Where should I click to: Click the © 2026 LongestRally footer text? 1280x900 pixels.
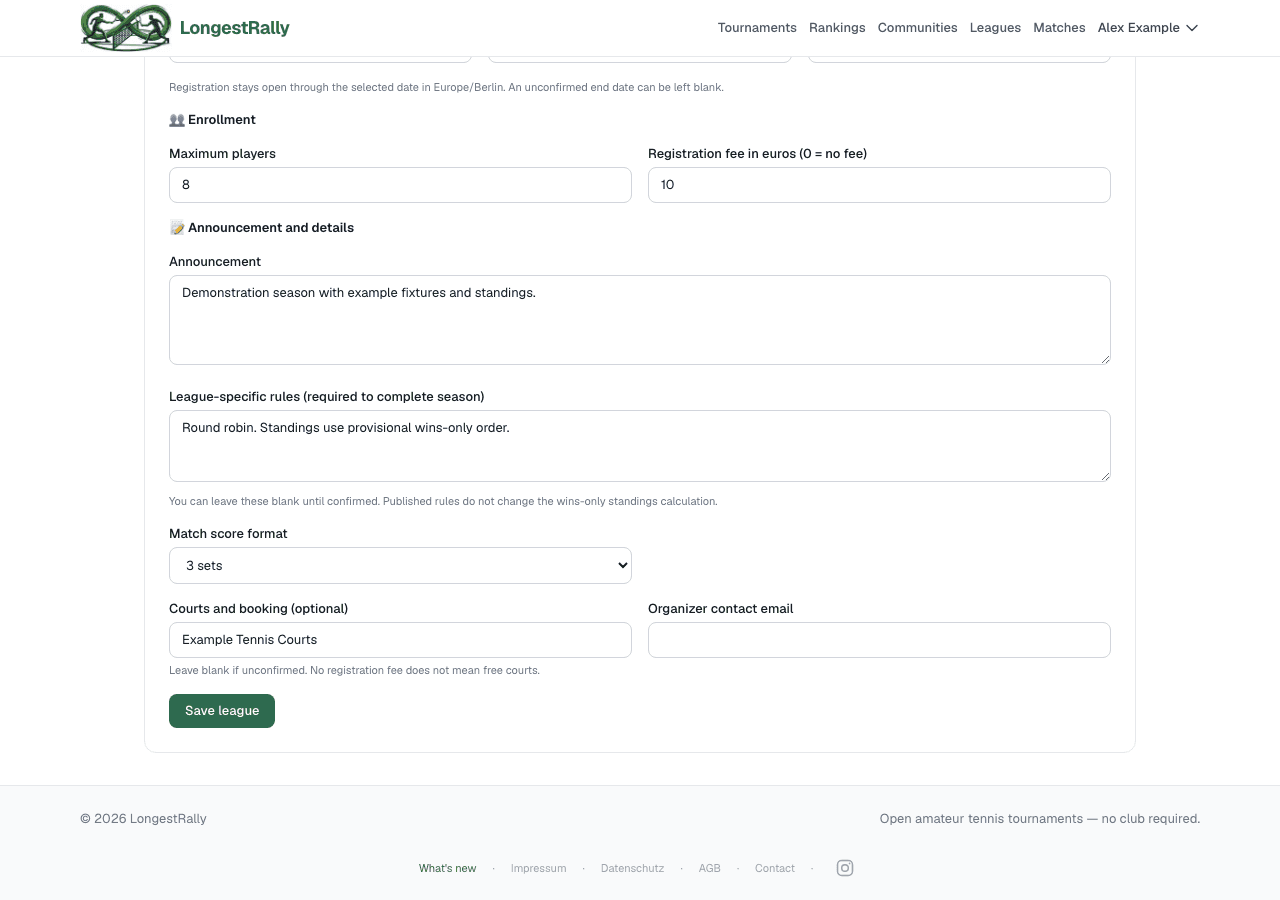pyautogui.click(x=143, y=819)
